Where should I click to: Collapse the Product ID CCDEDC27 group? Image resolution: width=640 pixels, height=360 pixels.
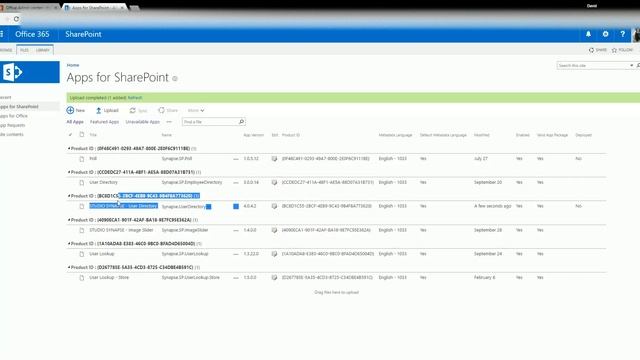pyautogui.click(x=69, y=172)
